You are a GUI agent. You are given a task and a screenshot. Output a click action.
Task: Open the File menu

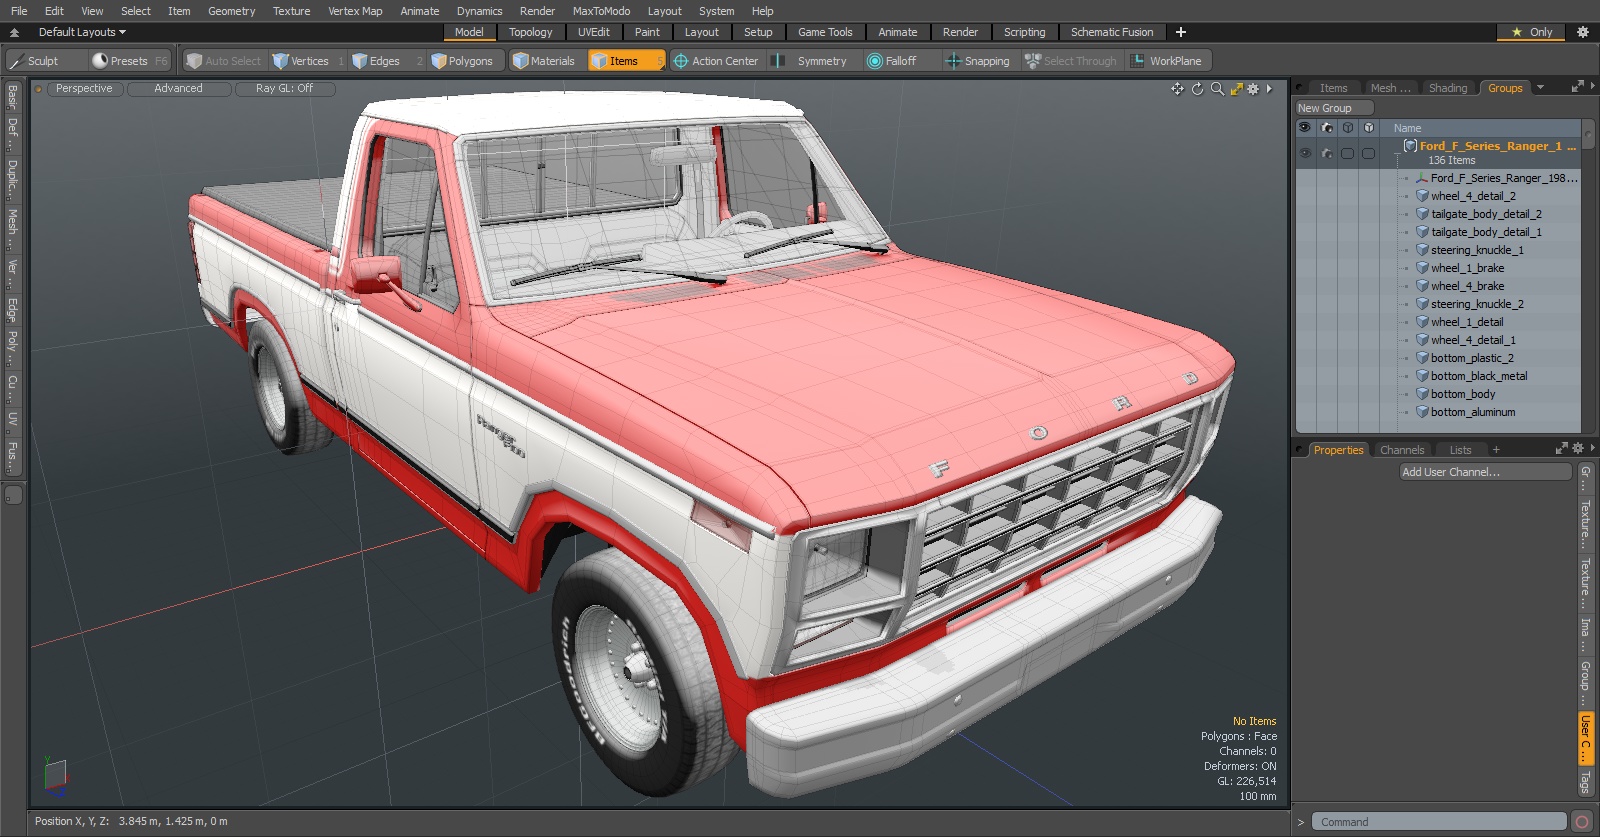pos(19,11)
